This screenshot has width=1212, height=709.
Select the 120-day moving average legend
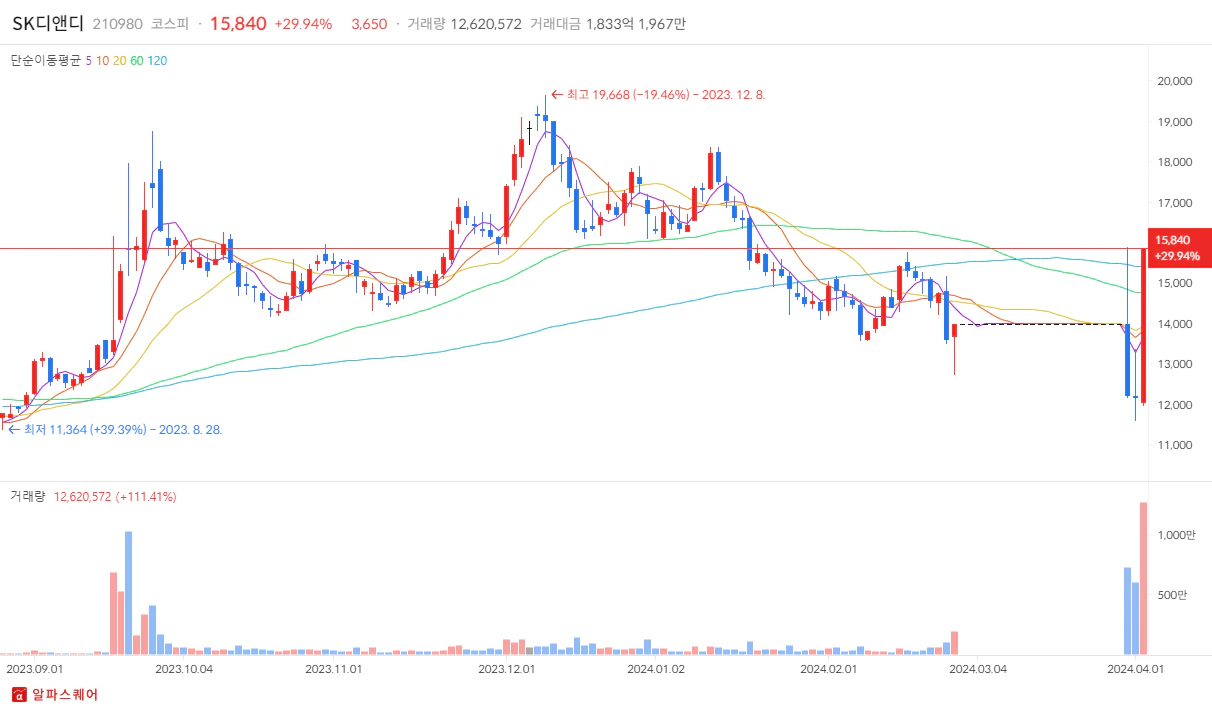pos(157,61)
